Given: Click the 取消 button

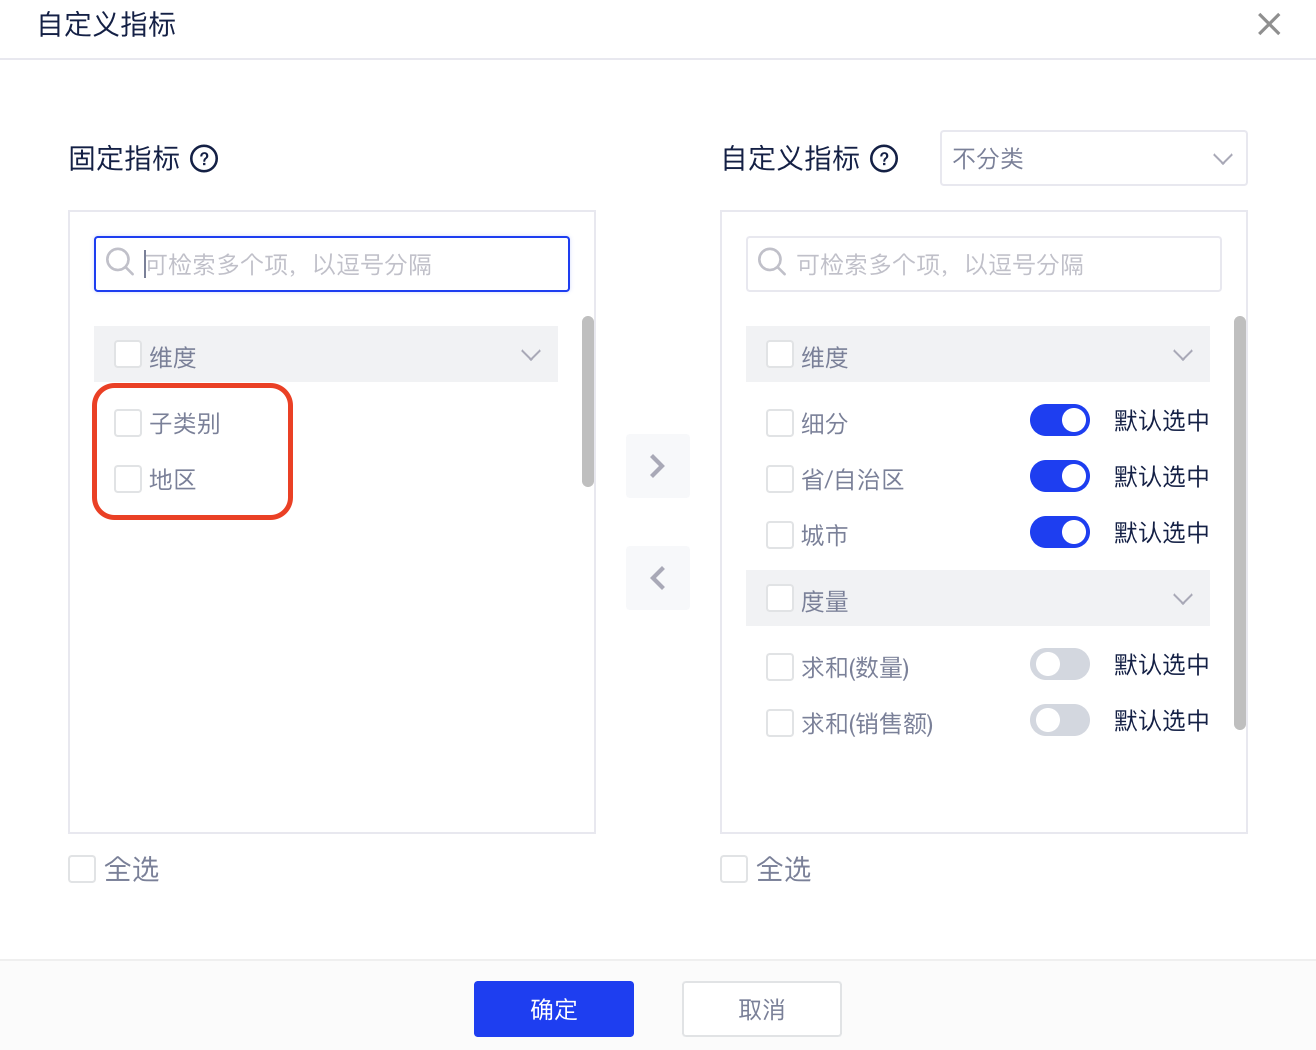Looking at the screenshot, I should coord(762,1009).
